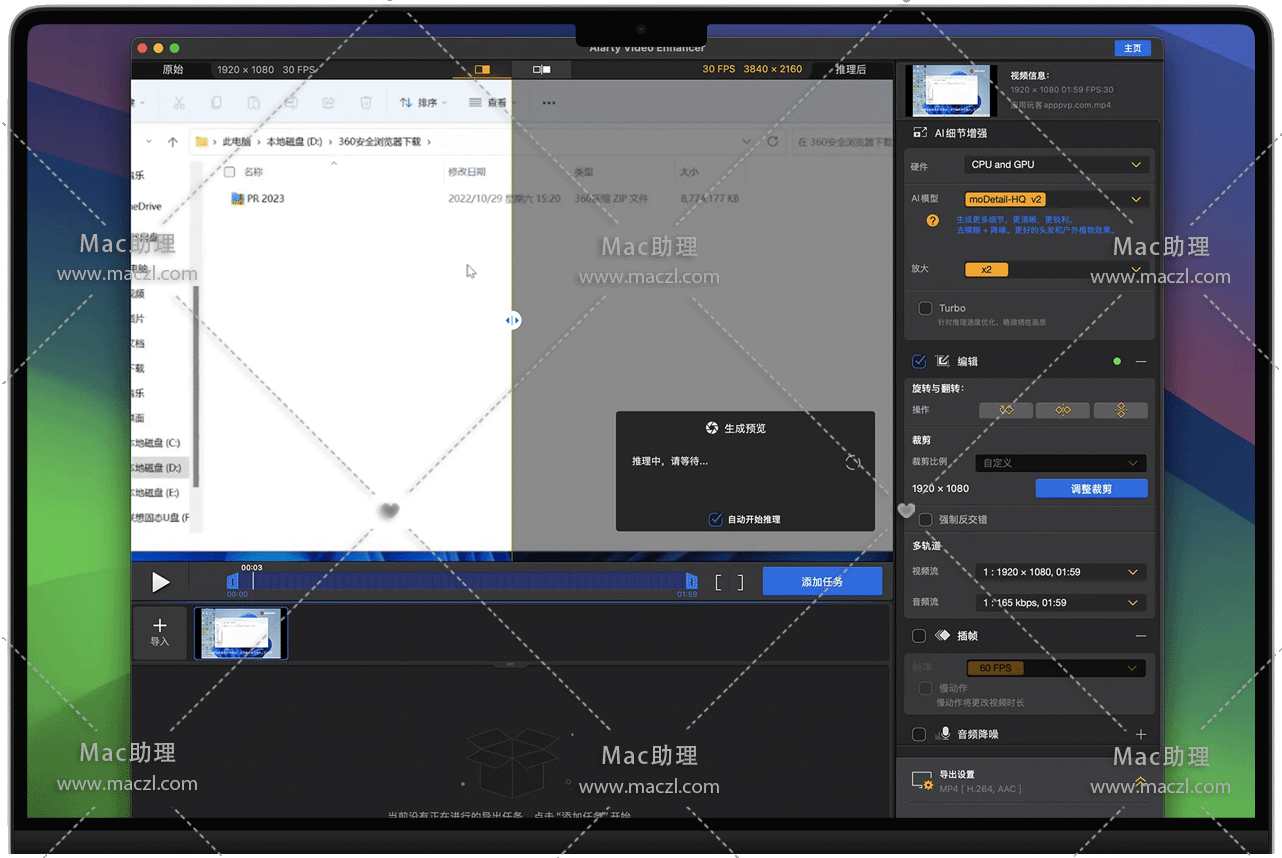
Task: Select the side-by-side compare mode icon
Action: pyautogui.click(x=541, y=69)
